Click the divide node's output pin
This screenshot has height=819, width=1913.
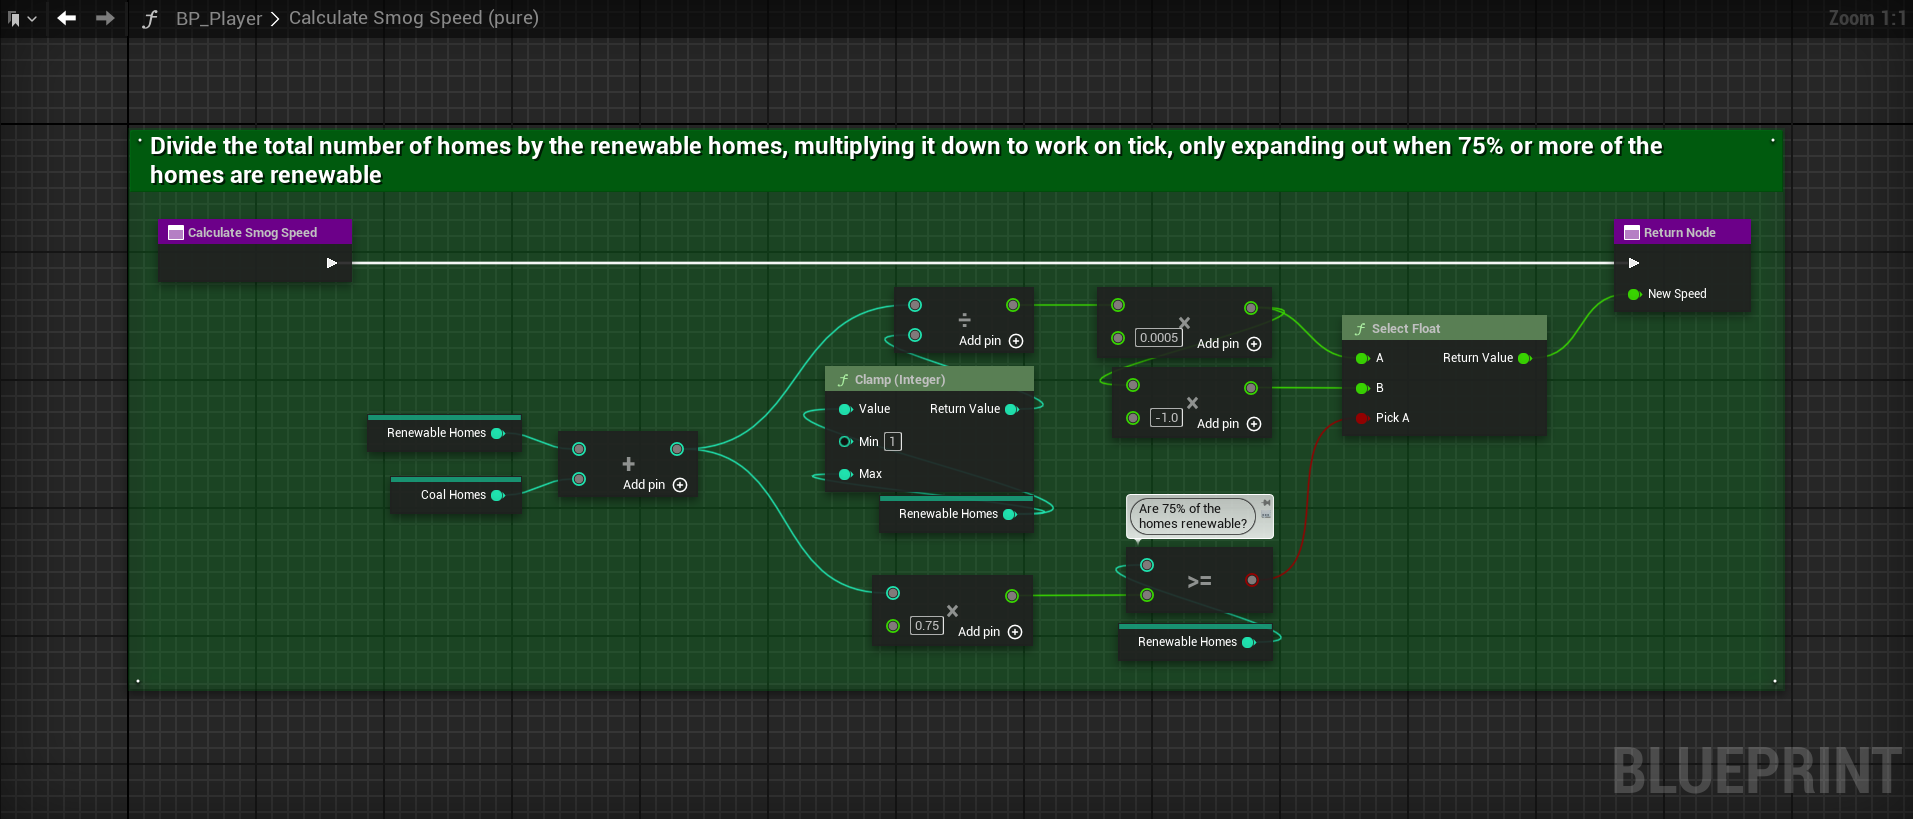(1013, 305)
